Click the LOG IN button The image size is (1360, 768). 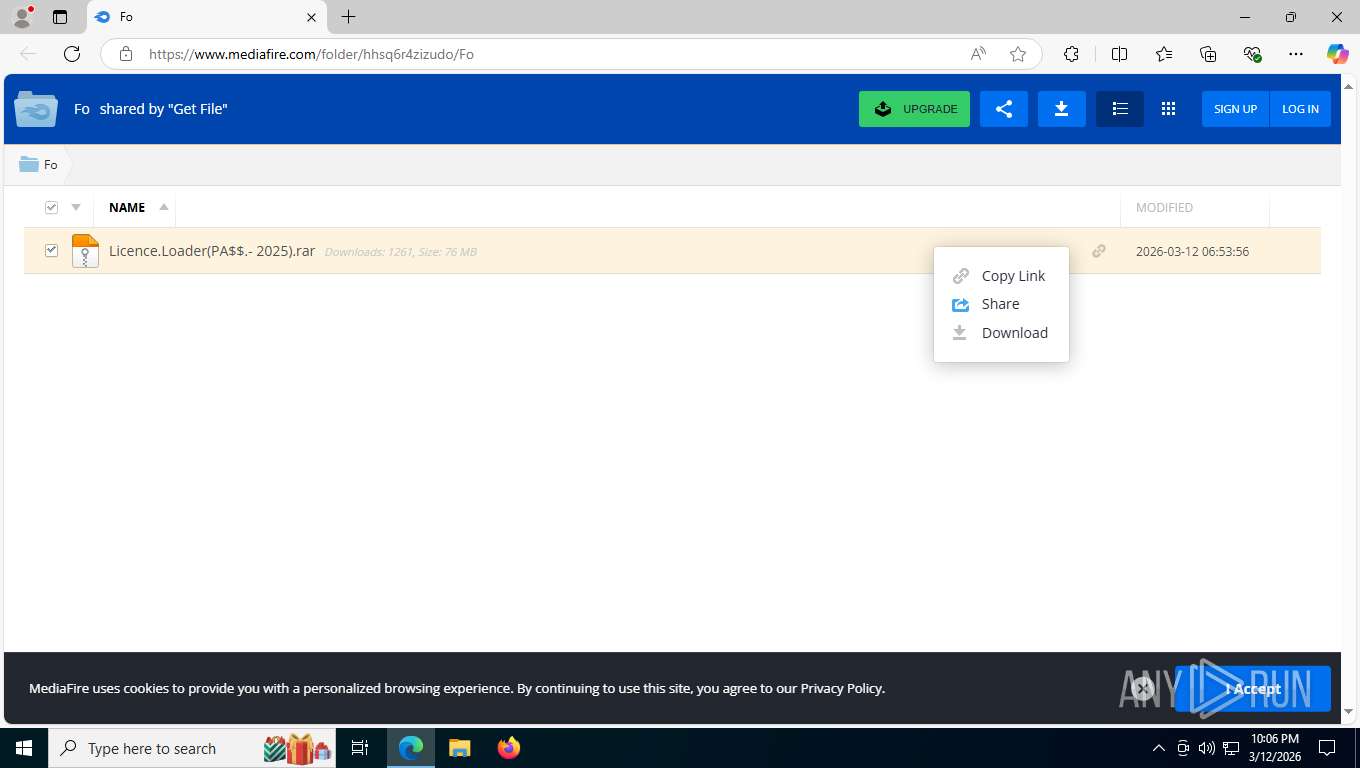pos(1300,109)
